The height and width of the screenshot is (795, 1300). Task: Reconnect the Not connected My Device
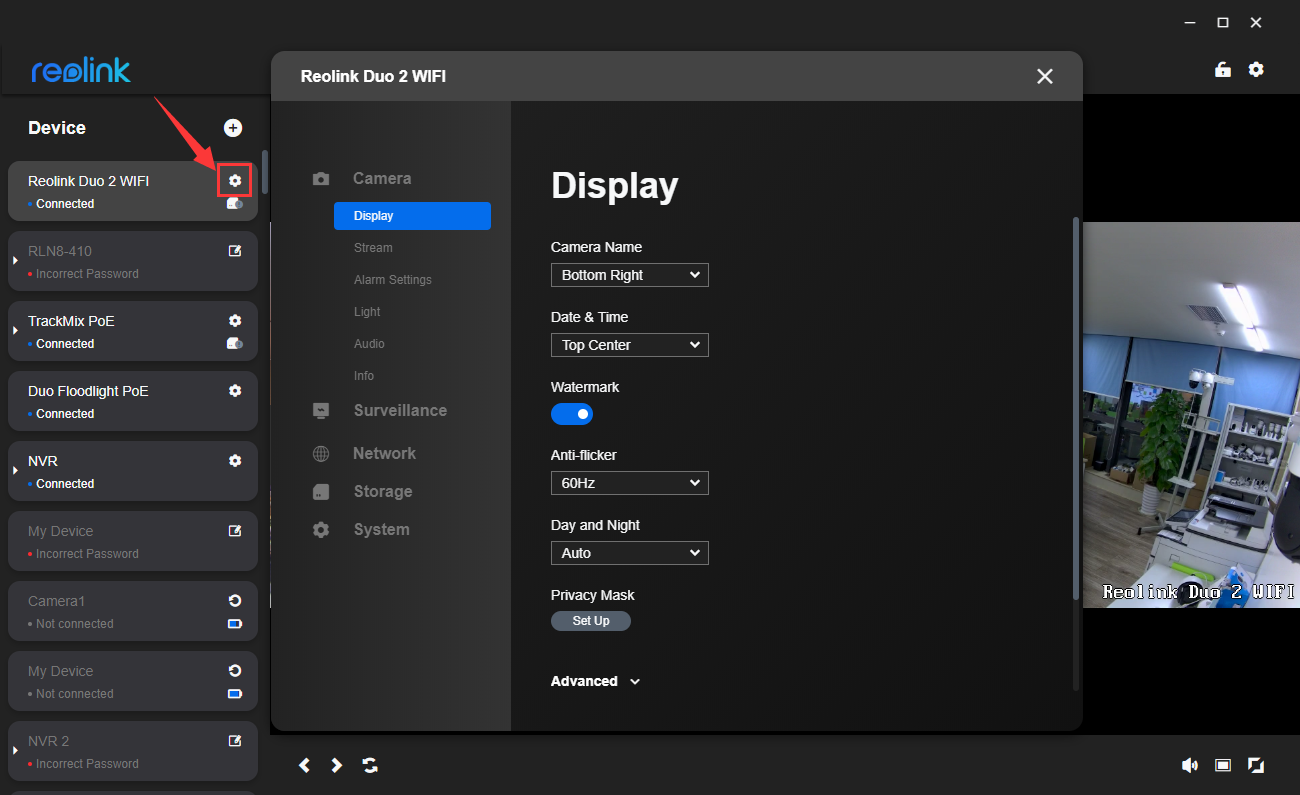235,671
